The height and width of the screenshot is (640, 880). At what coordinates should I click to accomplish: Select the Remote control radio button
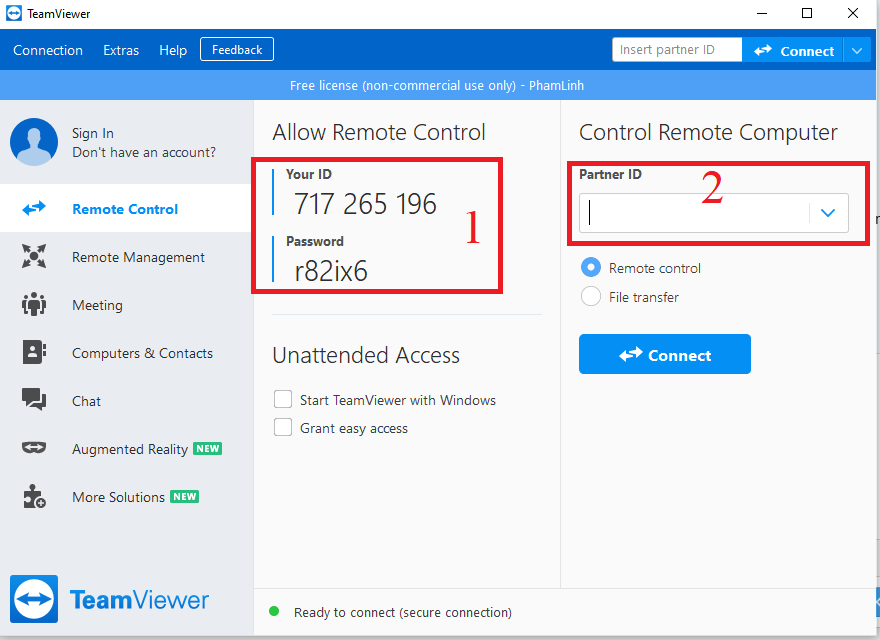[x=590, y=267]
